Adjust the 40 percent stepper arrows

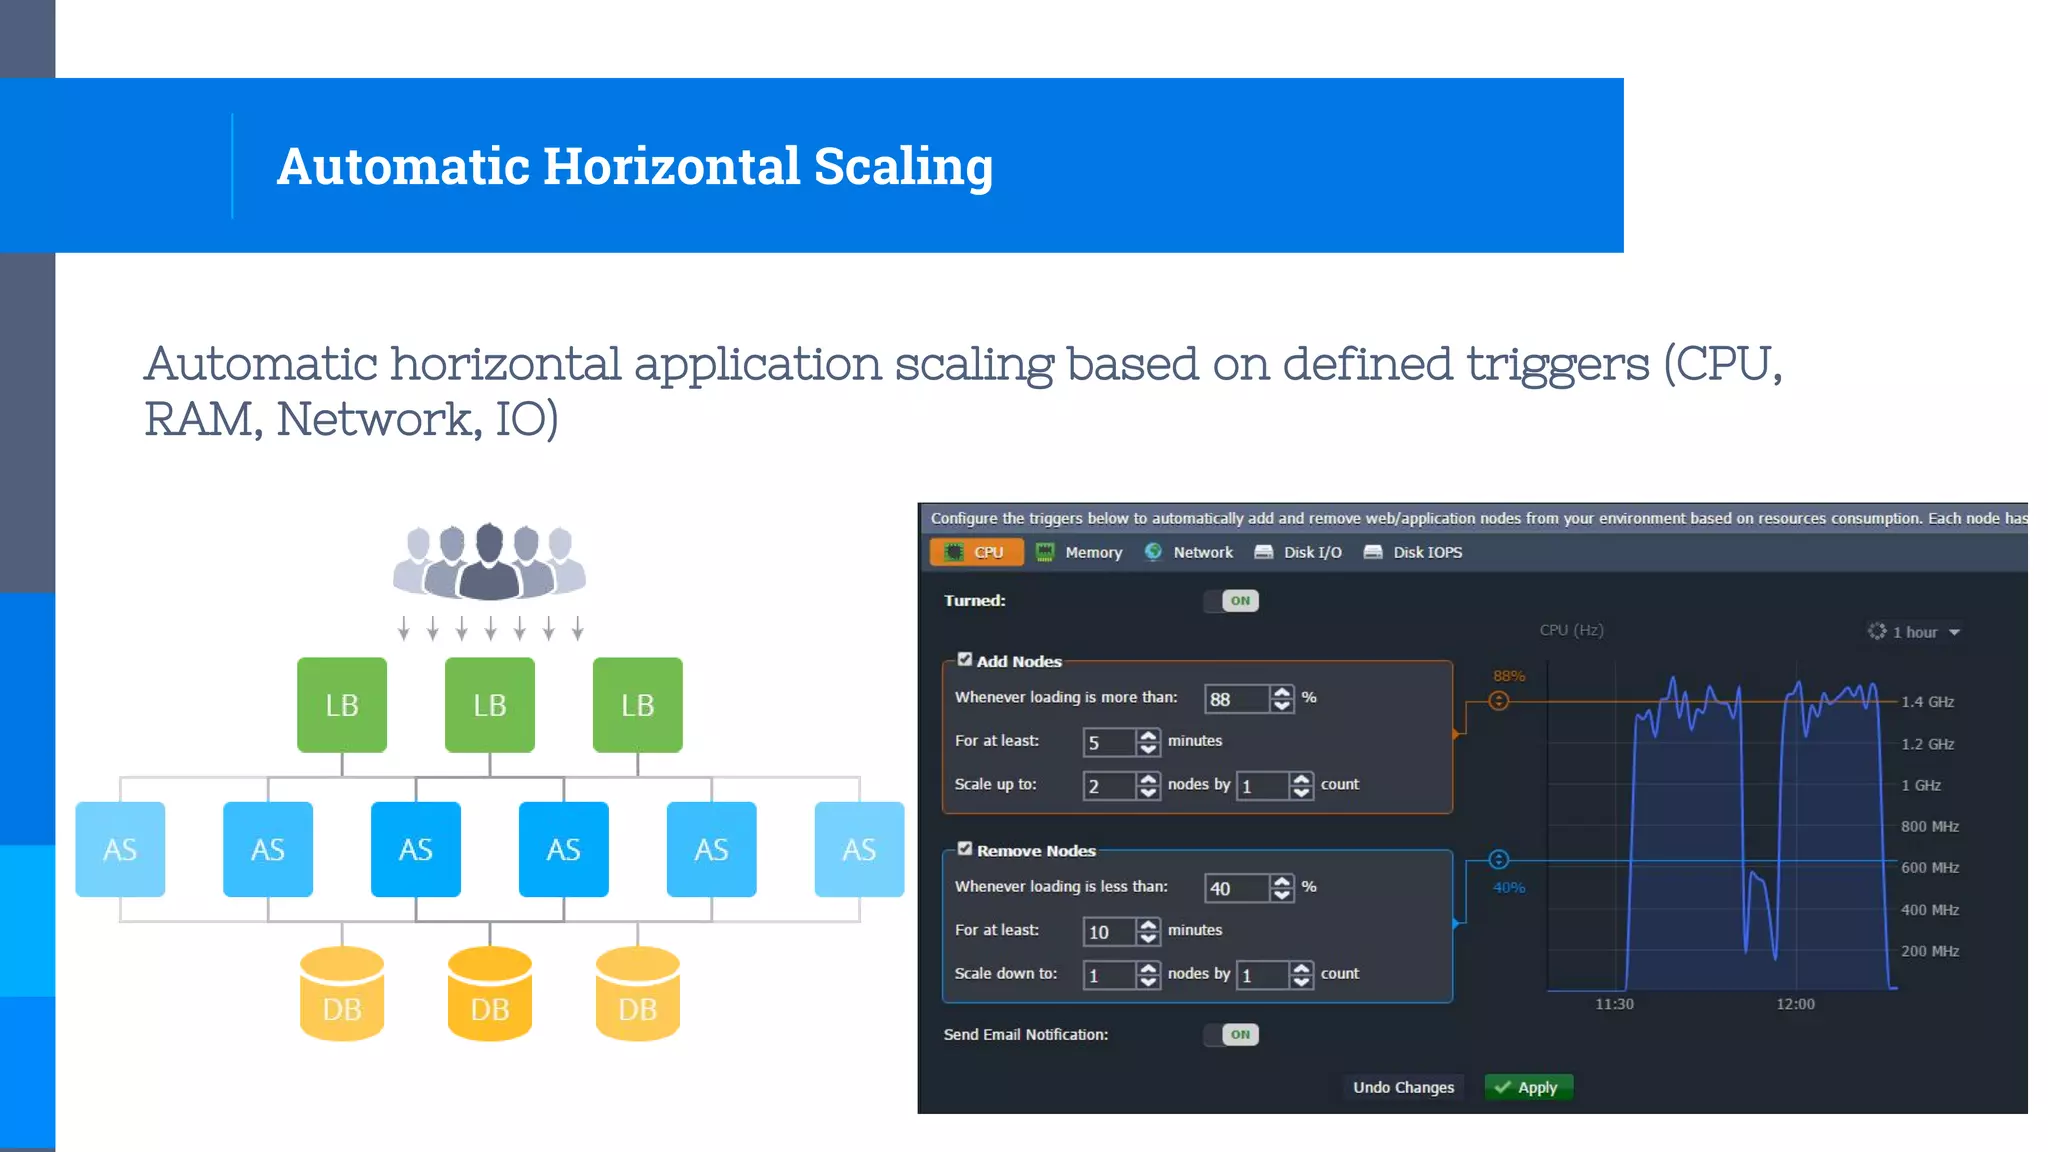coord(1282,888)
